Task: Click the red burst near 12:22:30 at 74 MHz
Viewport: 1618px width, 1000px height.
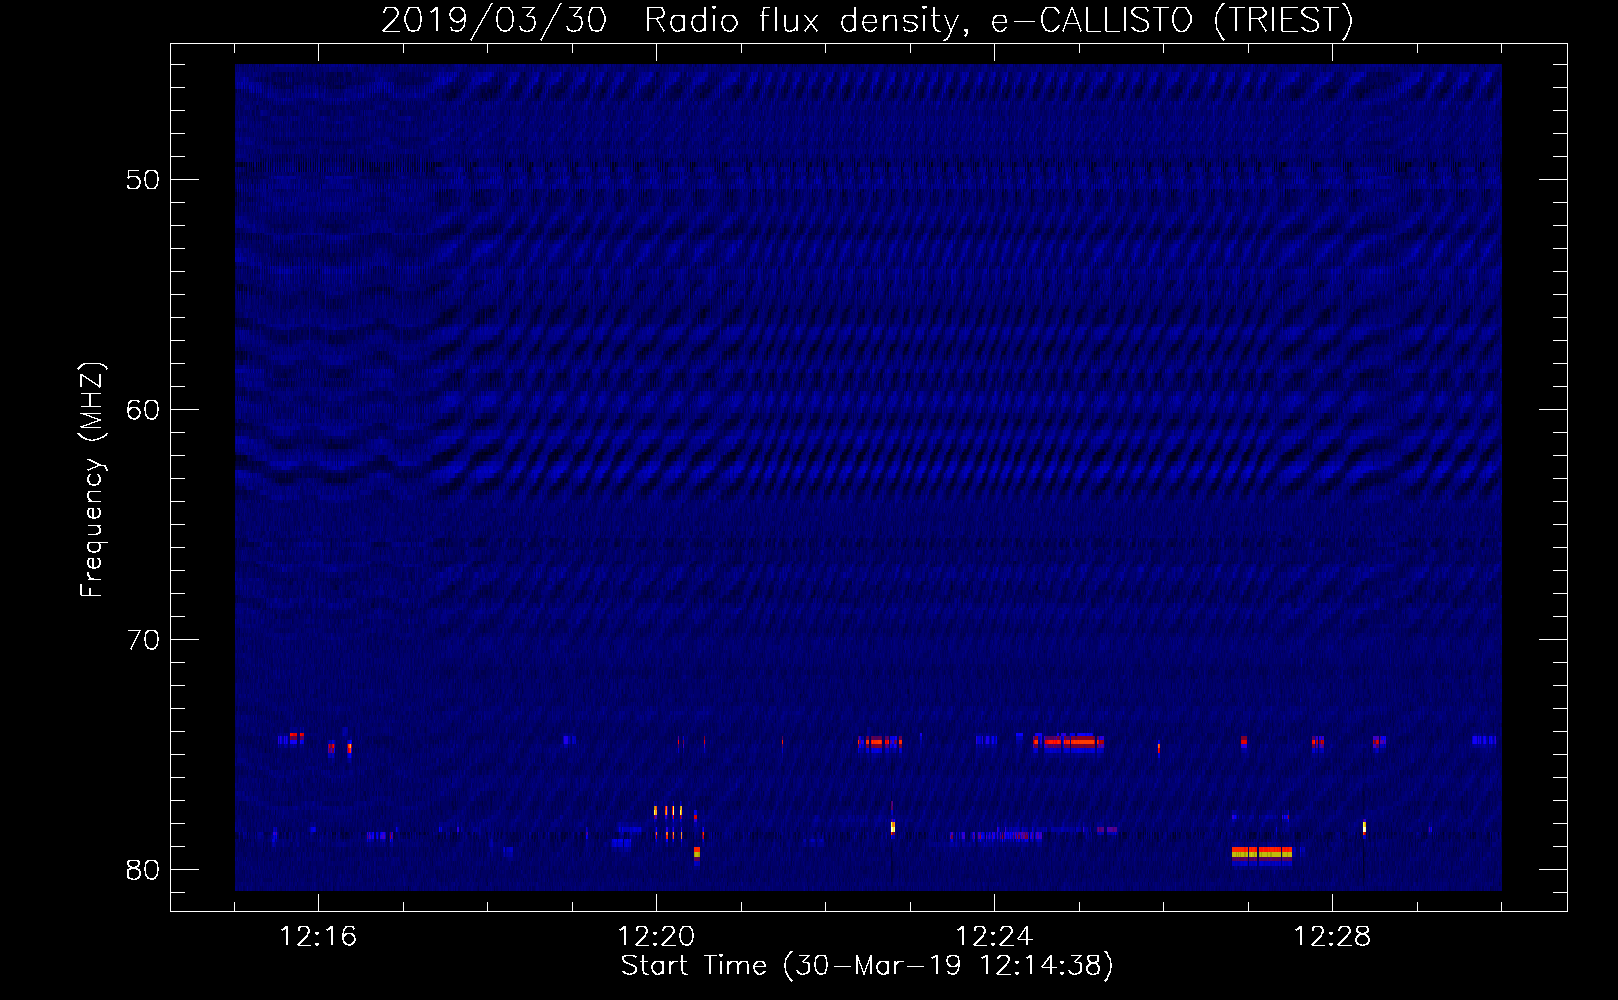Action: [x=880, y=742]
